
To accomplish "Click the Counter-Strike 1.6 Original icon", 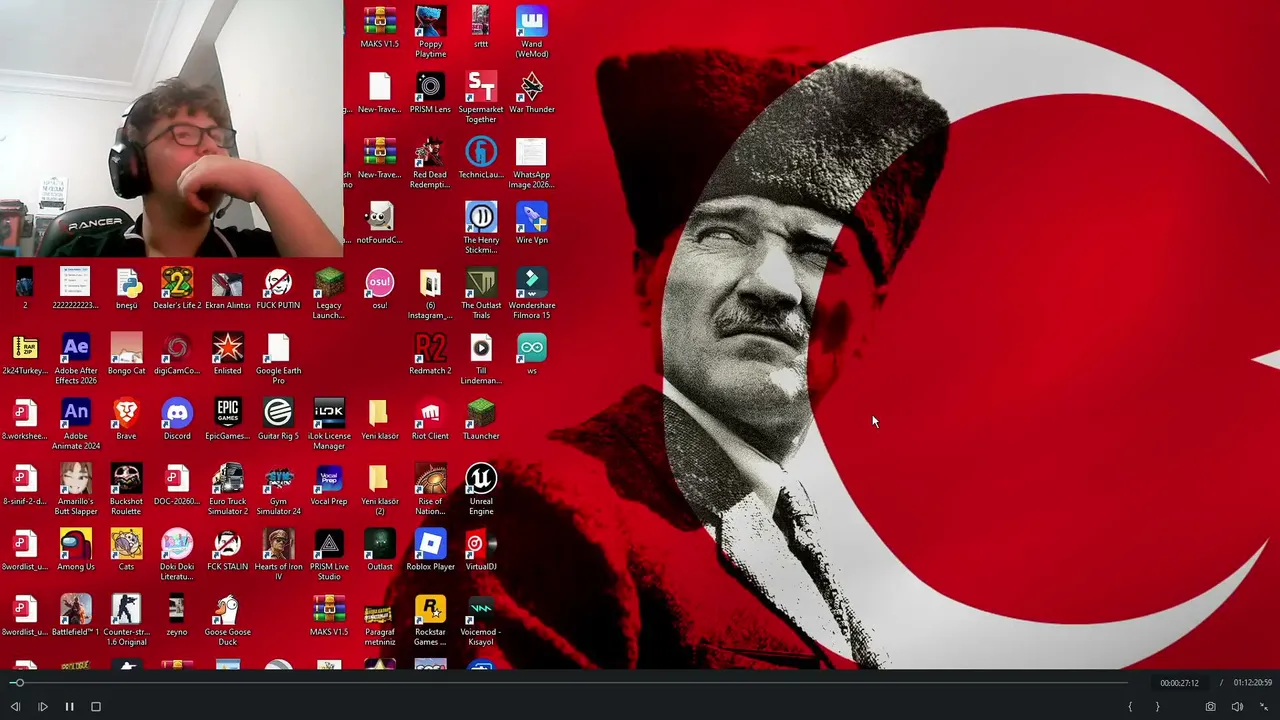I will [x=126, y=621].
